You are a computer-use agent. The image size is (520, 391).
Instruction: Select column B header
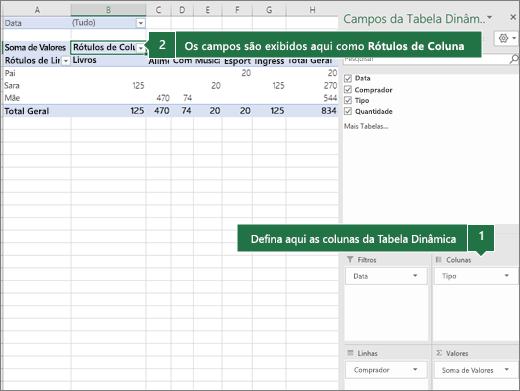click(108, 10)
